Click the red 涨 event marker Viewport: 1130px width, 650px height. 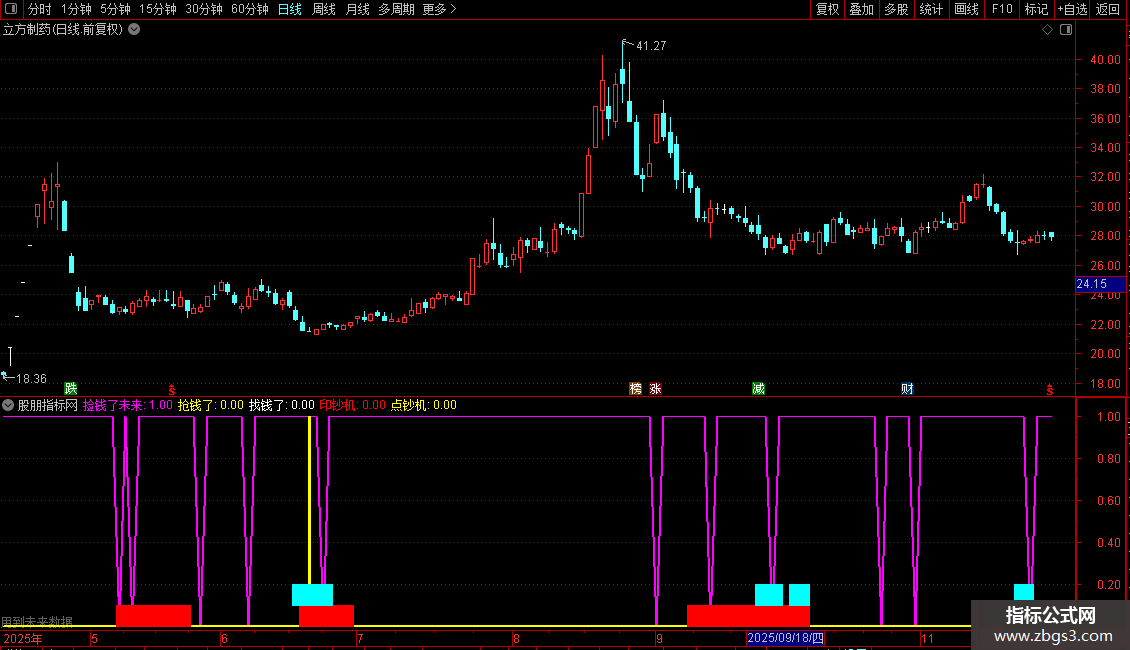pos(655,388)
